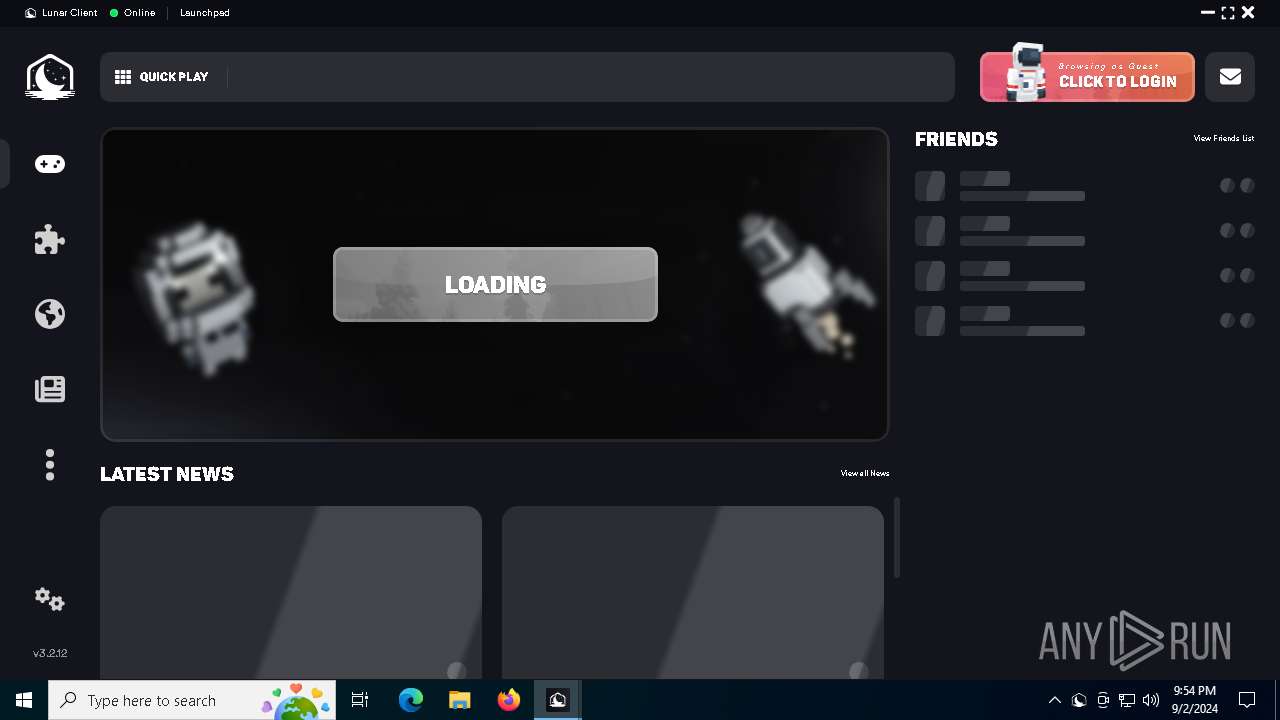Screen dimensions: 1280x720
Task: Click the Quick Play bar
Action: click(527, 77)
